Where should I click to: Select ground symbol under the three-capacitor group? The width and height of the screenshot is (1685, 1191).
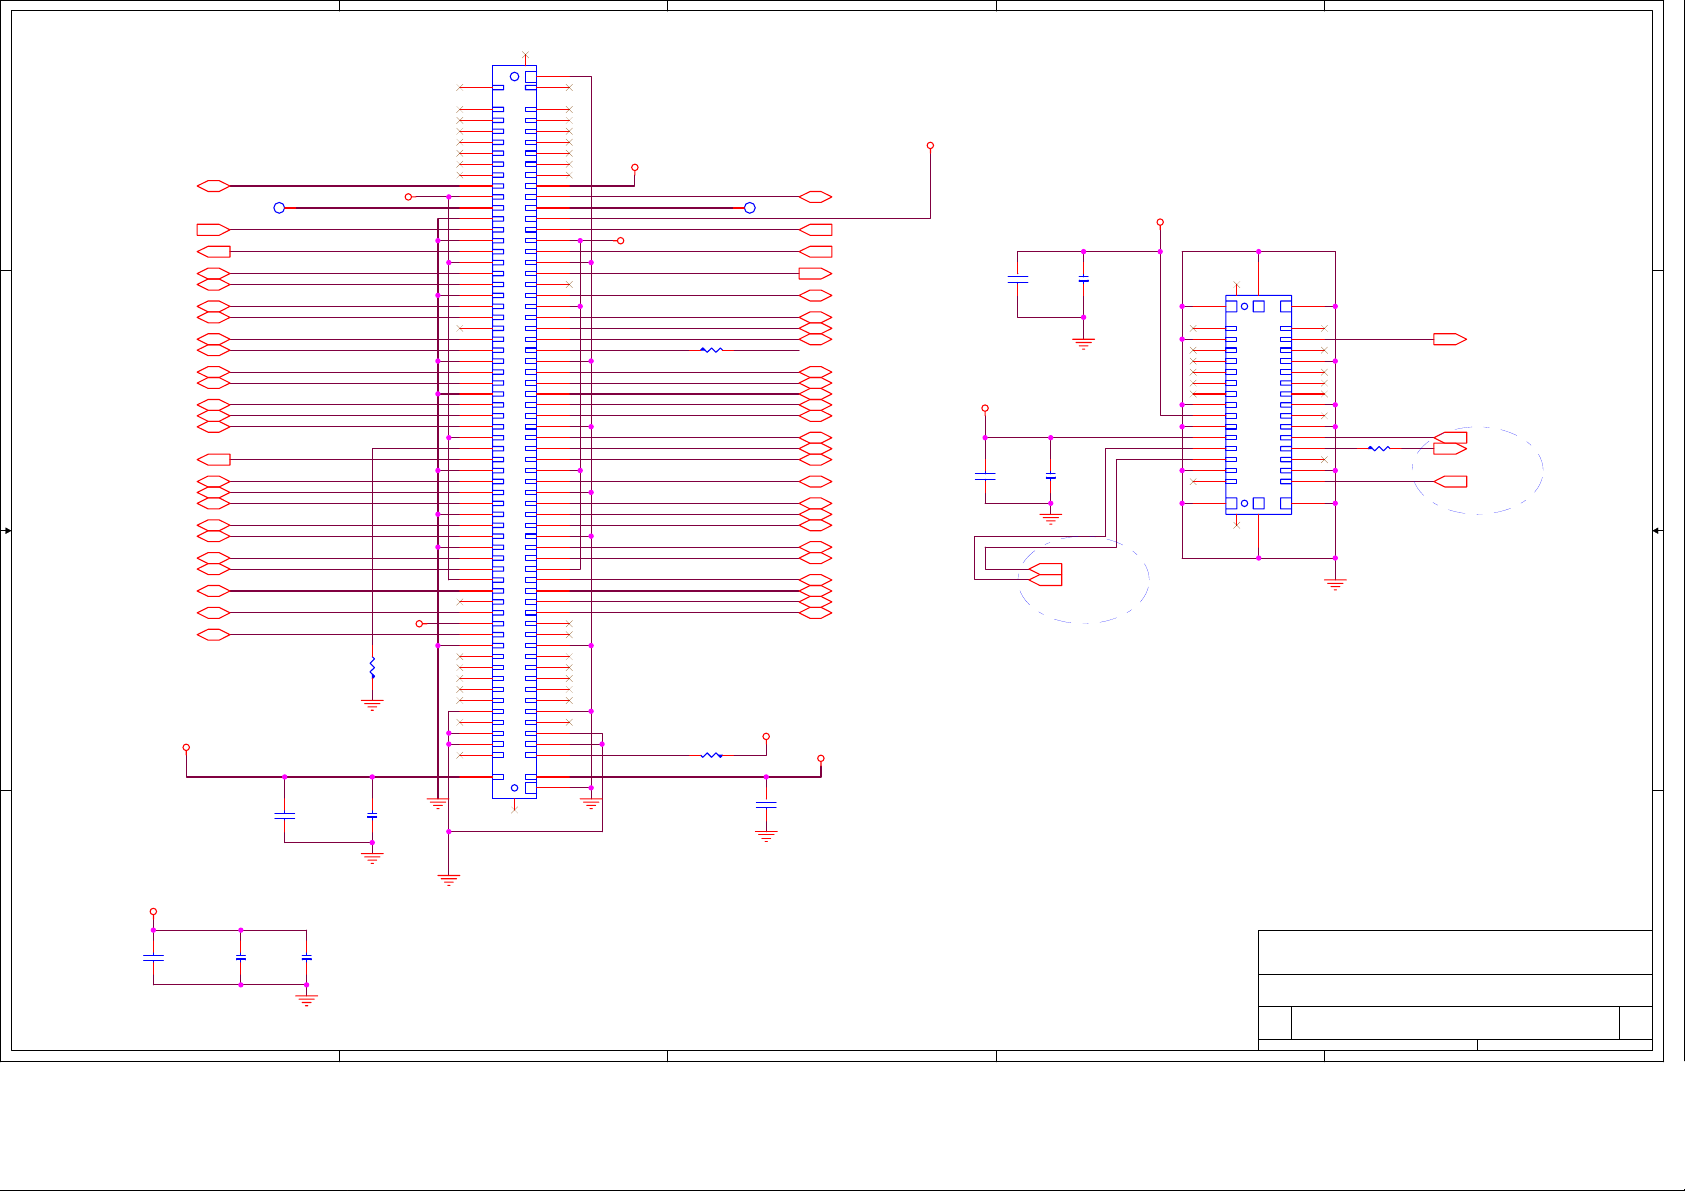point(306,998)
